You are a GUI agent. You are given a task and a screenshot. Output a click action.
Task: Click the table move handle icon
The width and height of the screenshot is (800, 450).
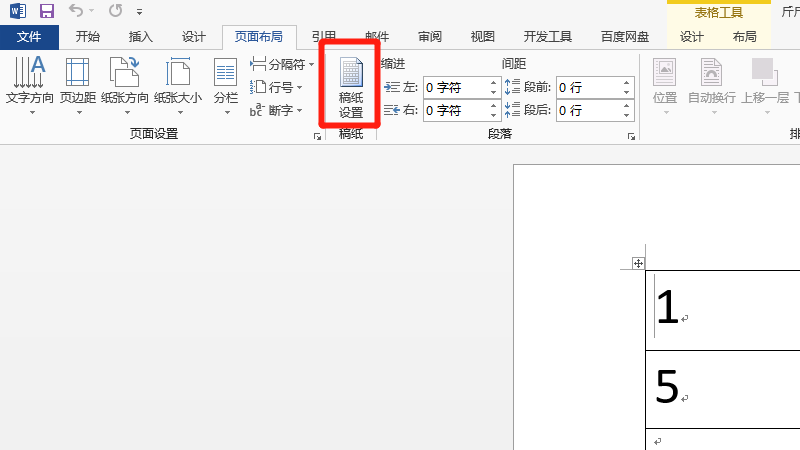637,263
